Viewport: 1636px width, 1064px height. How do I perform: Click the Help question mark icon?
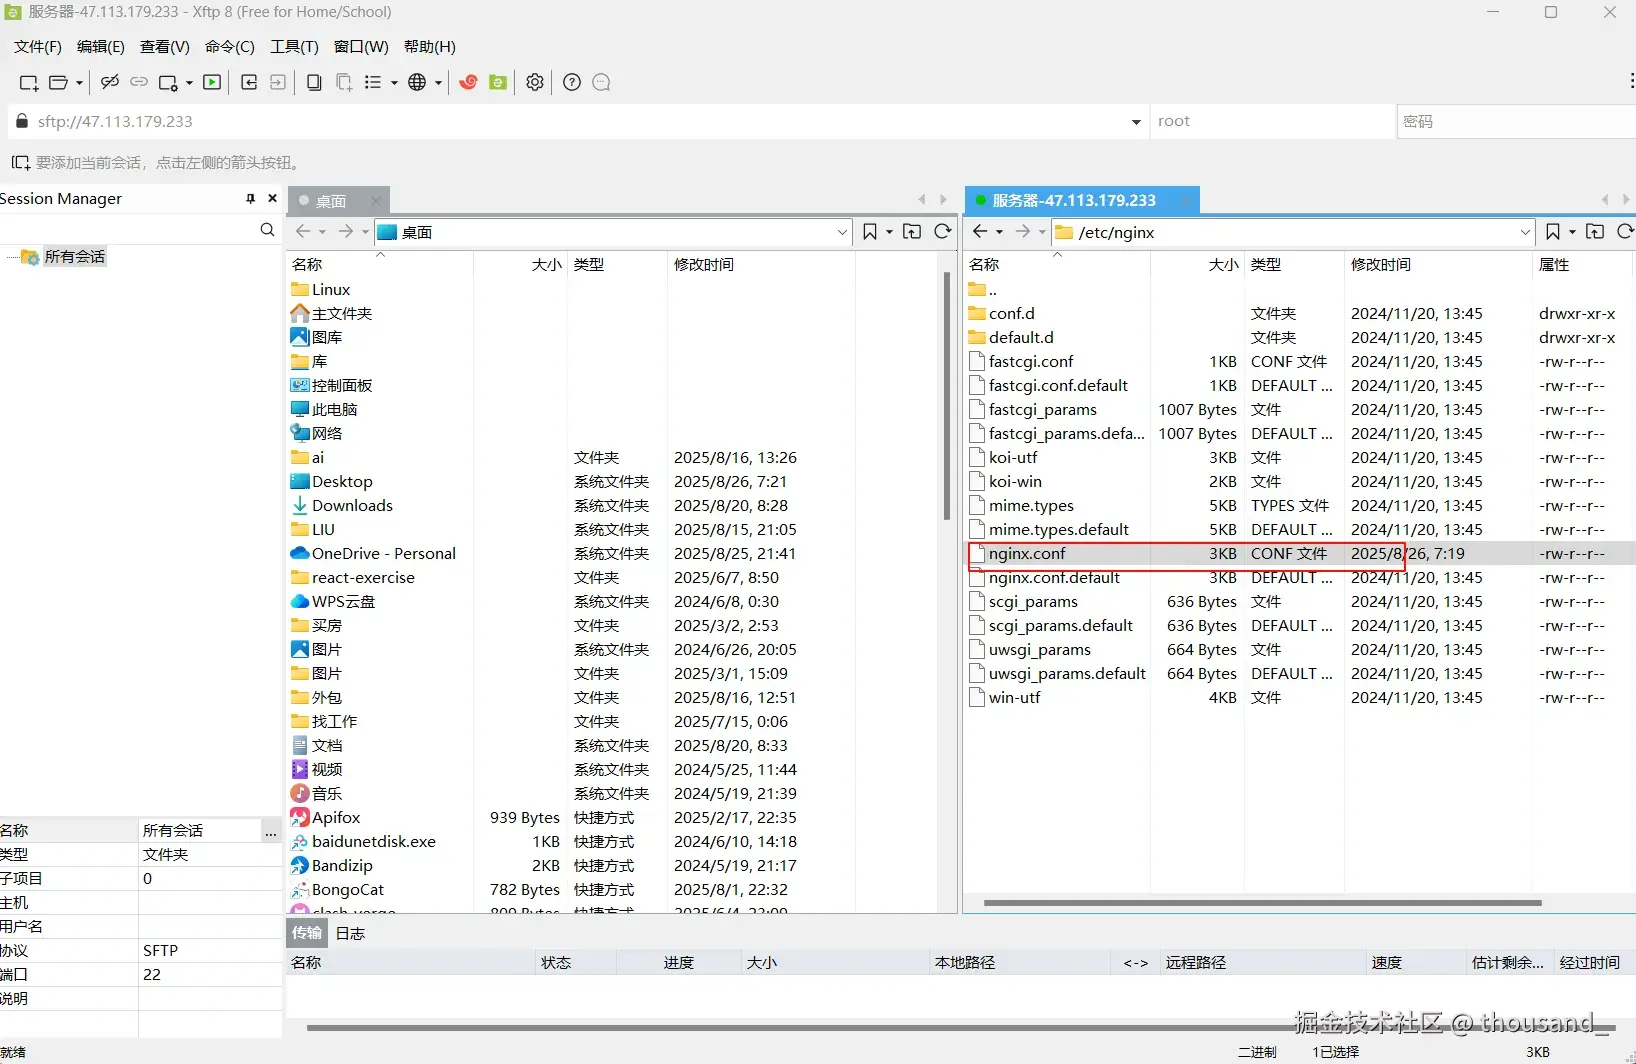click(x=572, y=82)
